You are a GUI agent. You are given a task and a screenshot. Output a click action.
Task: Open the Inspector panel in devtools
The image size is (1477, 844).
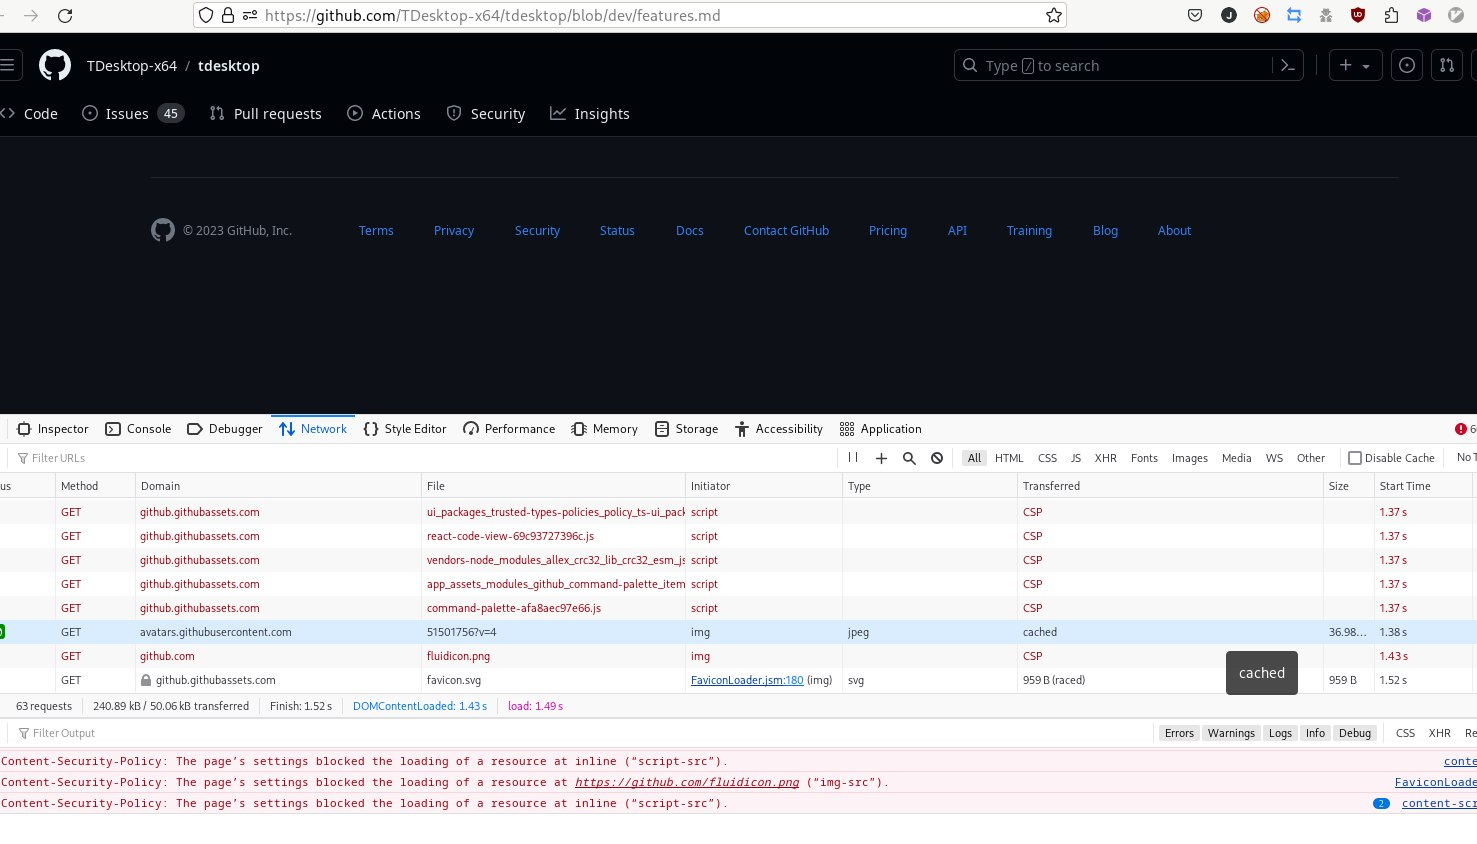(52, 428)
